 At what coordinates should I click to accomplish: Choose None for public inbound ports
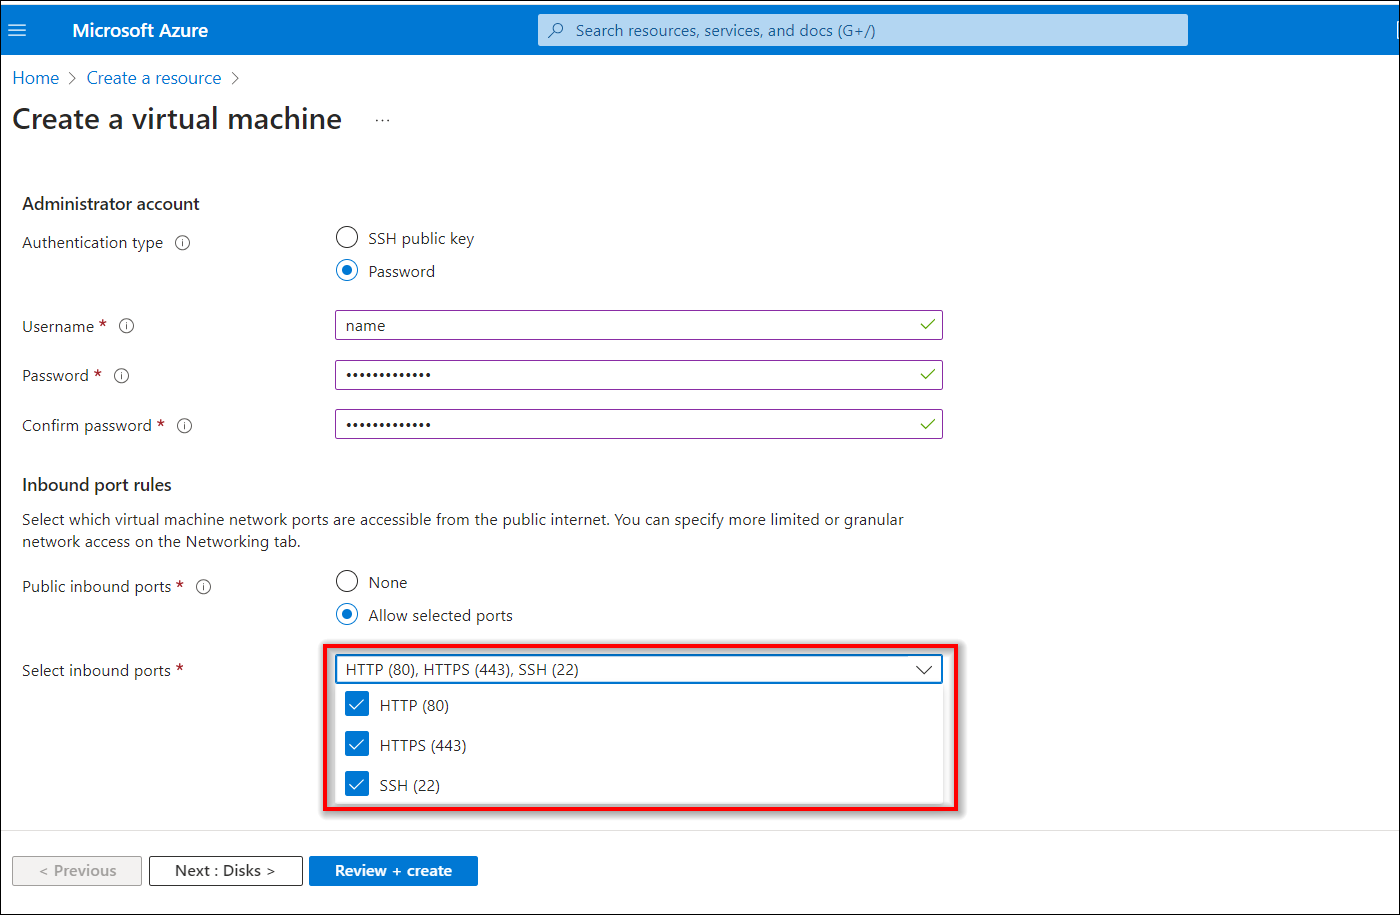click(347, 582)
